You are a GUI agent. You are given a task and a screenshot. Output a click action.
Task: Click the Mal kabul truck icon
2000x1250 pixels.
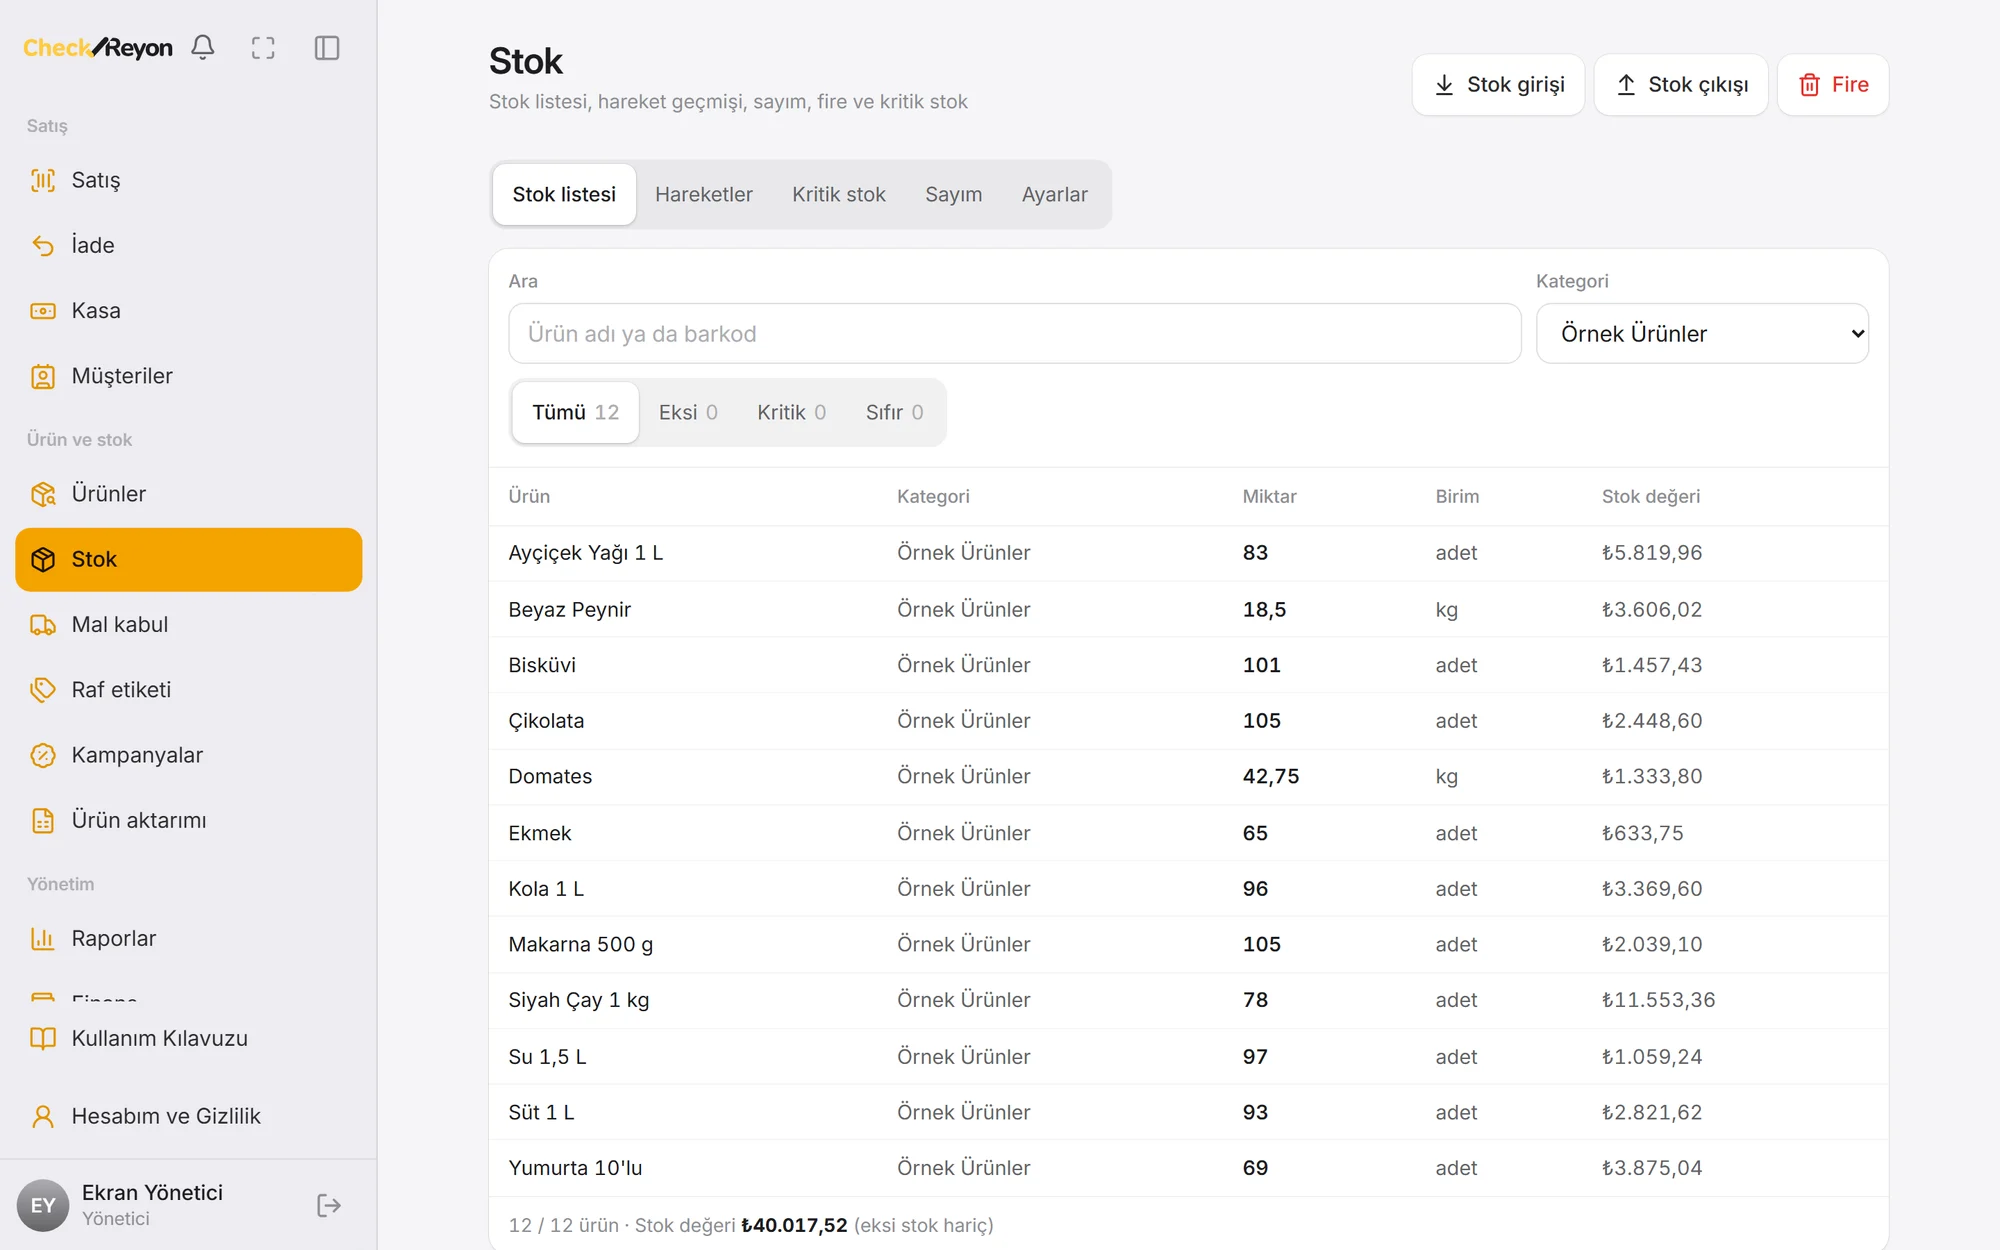pos(43,625)
